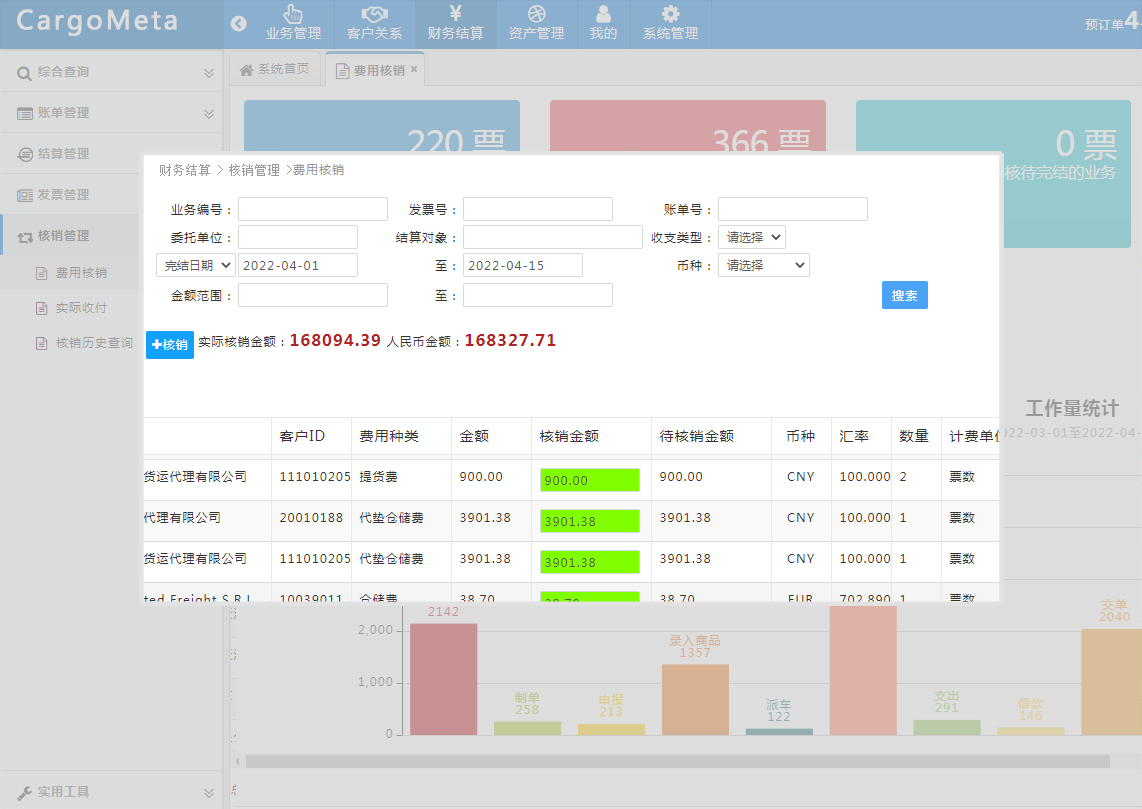The image size is (1142, 809).
Task: Click the 发票管理 newspaper icon
Action: pyautogui.click(x=25, y=195)
